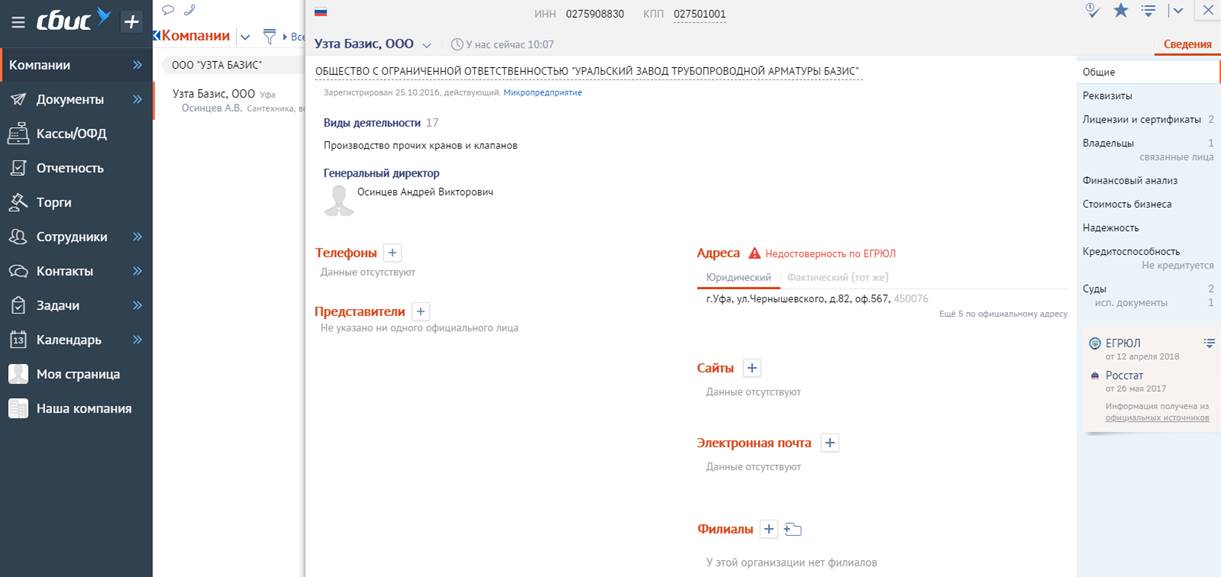Expand the dropdown next to Узта Базис, ООО
1221x577 pixels.
pyautogui.click(x=427, y=45)
